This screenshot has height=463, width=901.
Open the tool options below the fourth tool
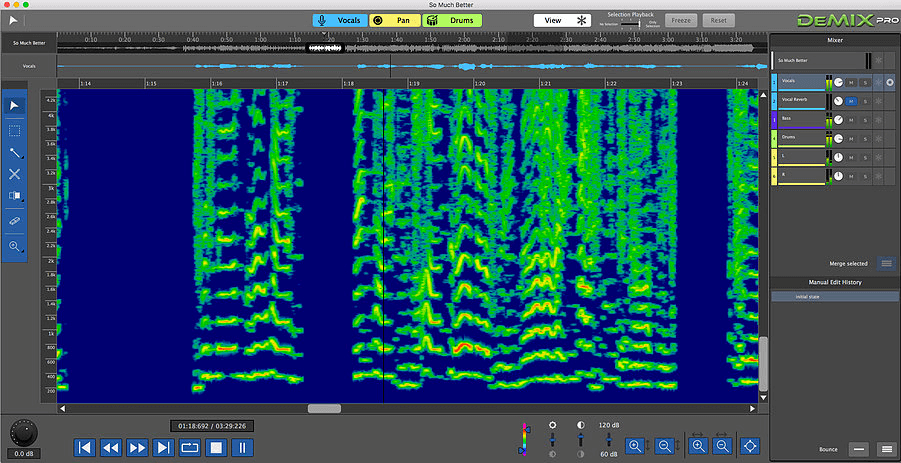[14, 197]
